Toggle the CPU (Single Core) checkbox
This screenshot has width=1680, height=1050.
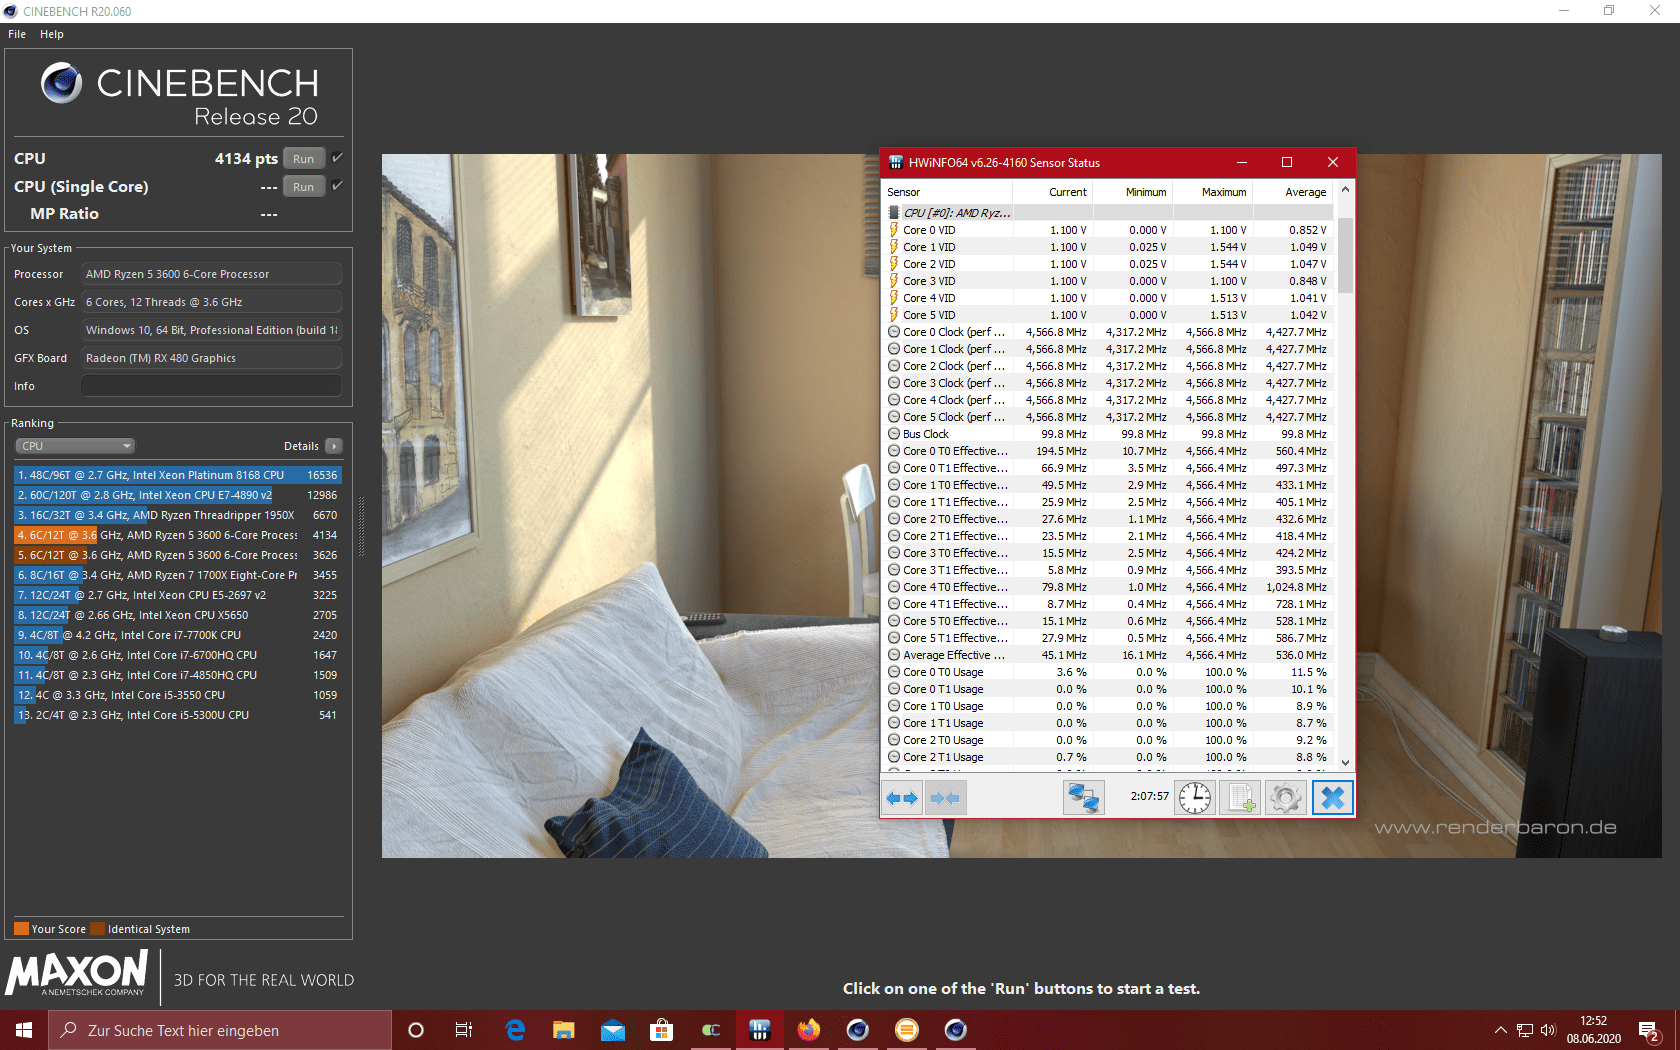click(337, 186)
